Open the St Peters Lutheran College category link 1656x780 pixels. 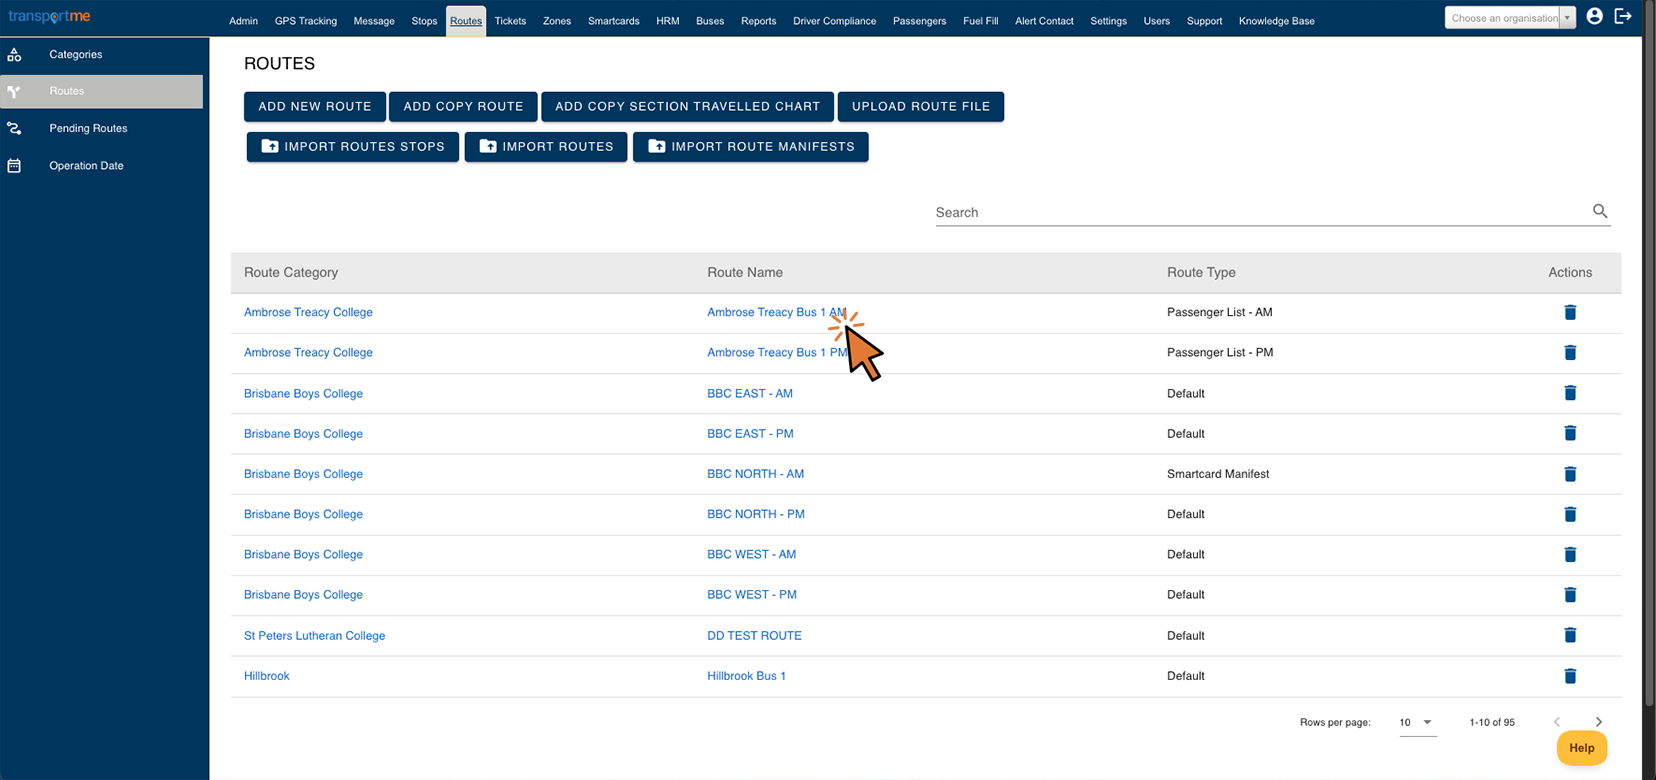point(314,635)
